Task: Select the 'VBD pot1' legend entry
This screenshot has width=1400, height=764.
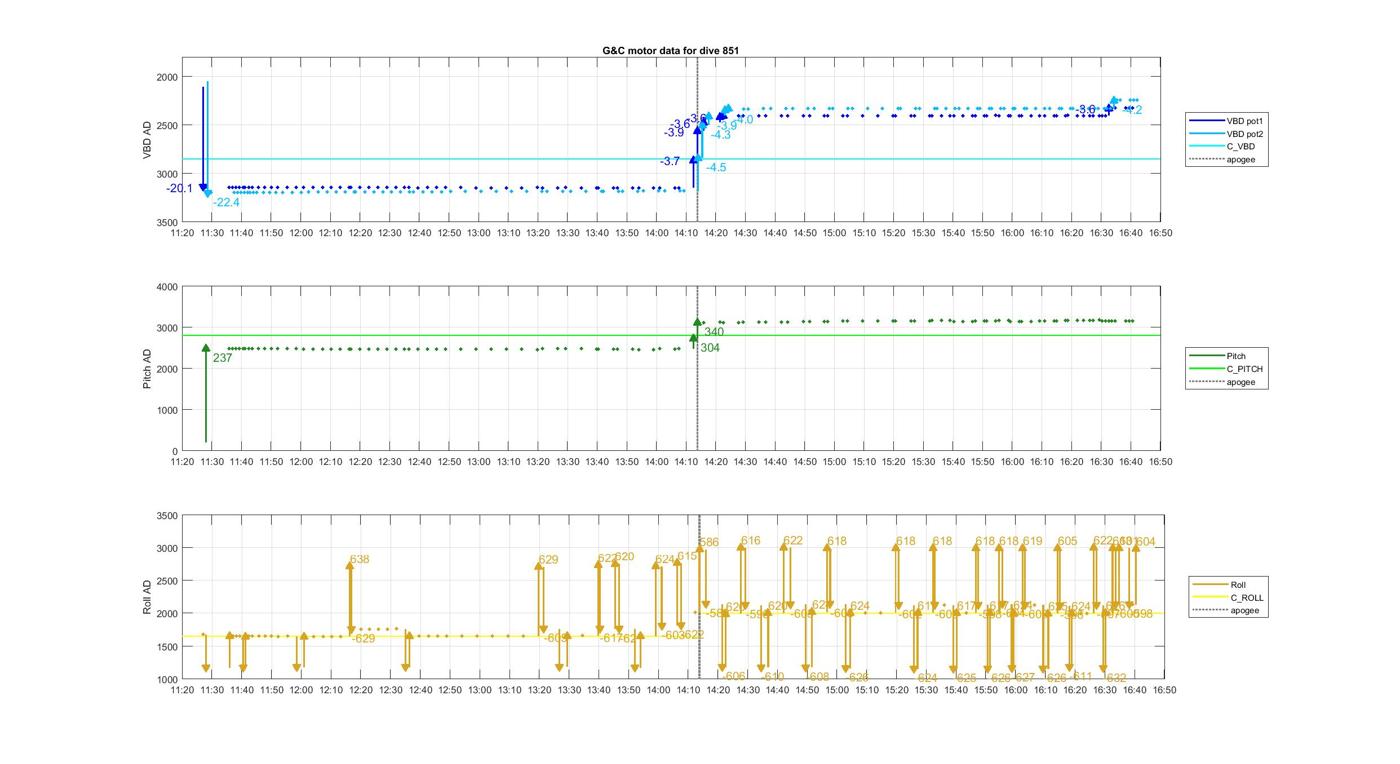Action: [1246, 121]
